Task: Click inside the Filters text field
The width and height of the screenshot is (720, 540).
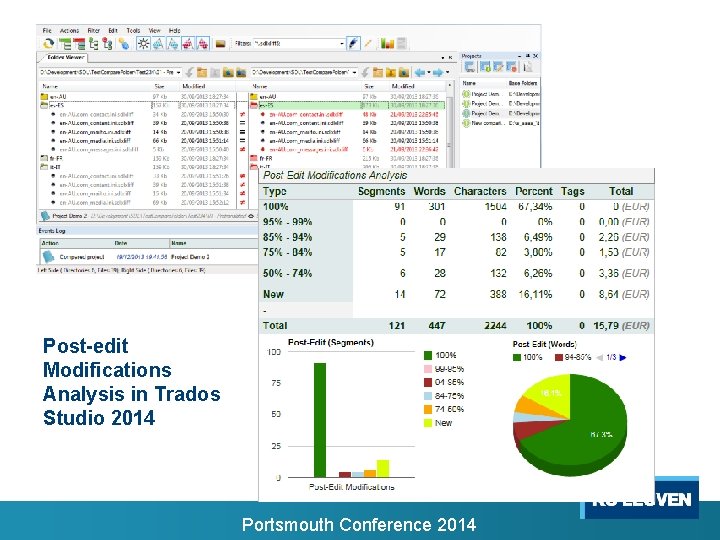Action: click(x=296, y=44)
